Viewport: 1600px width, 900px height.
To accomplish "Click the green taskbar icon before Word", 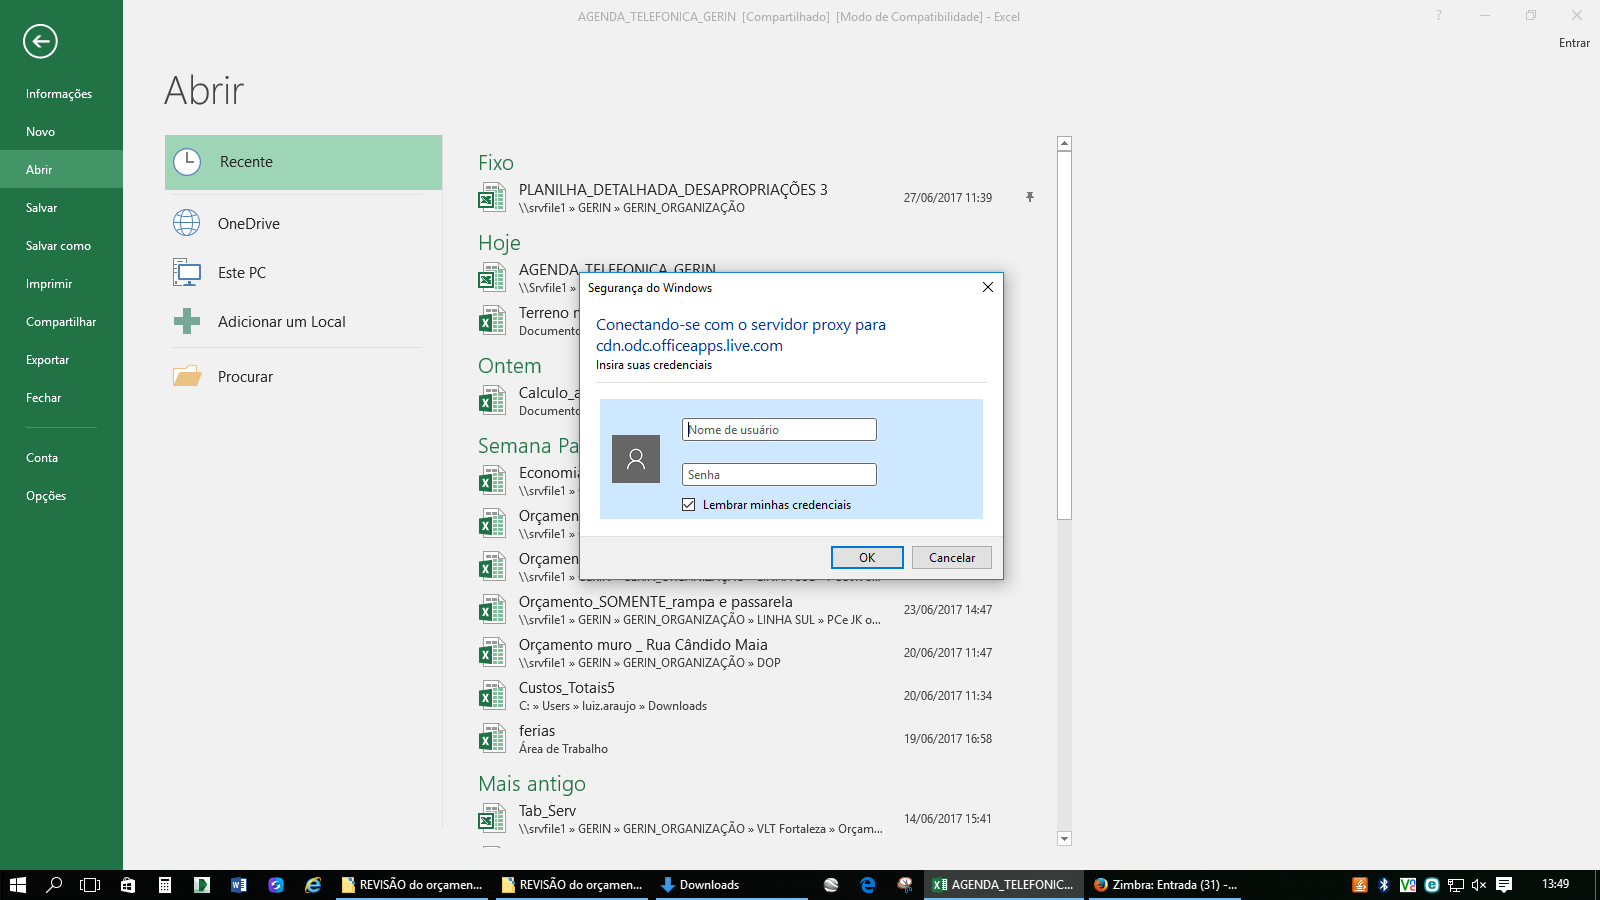I will click(x=202, y=885).
